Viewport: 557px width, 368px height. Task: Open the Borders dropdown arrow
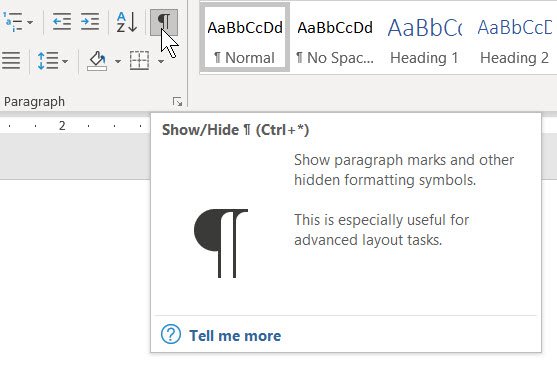coord(161,61)
